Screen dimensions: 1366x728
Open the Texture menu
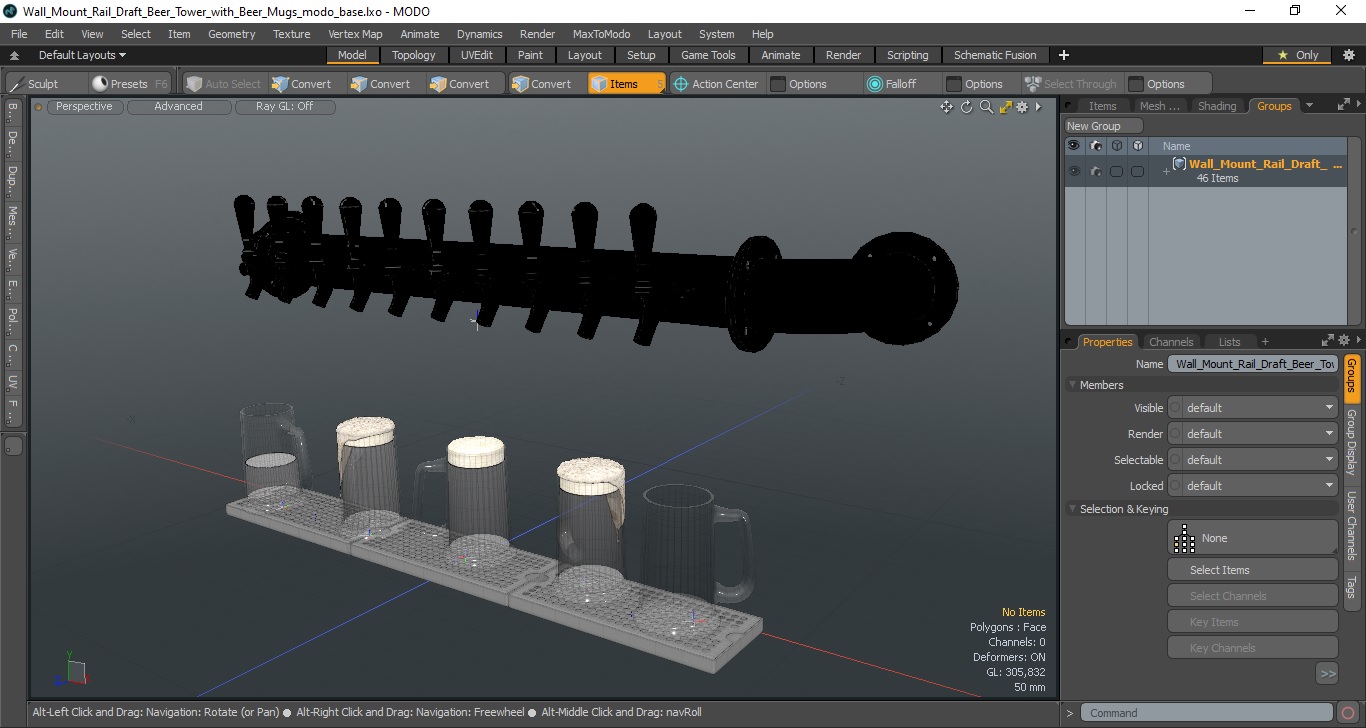(291, 34)
